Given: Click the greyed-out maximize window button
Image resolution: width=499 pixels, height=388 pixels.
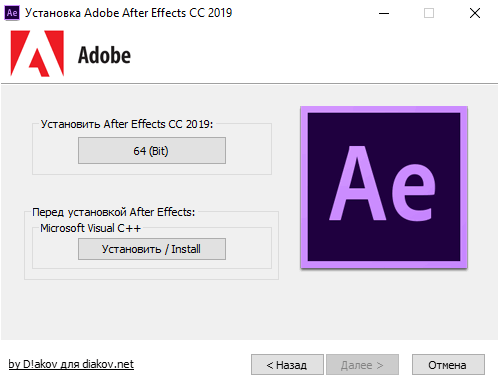Looking at the screenshot, I should tap(429, 13).
